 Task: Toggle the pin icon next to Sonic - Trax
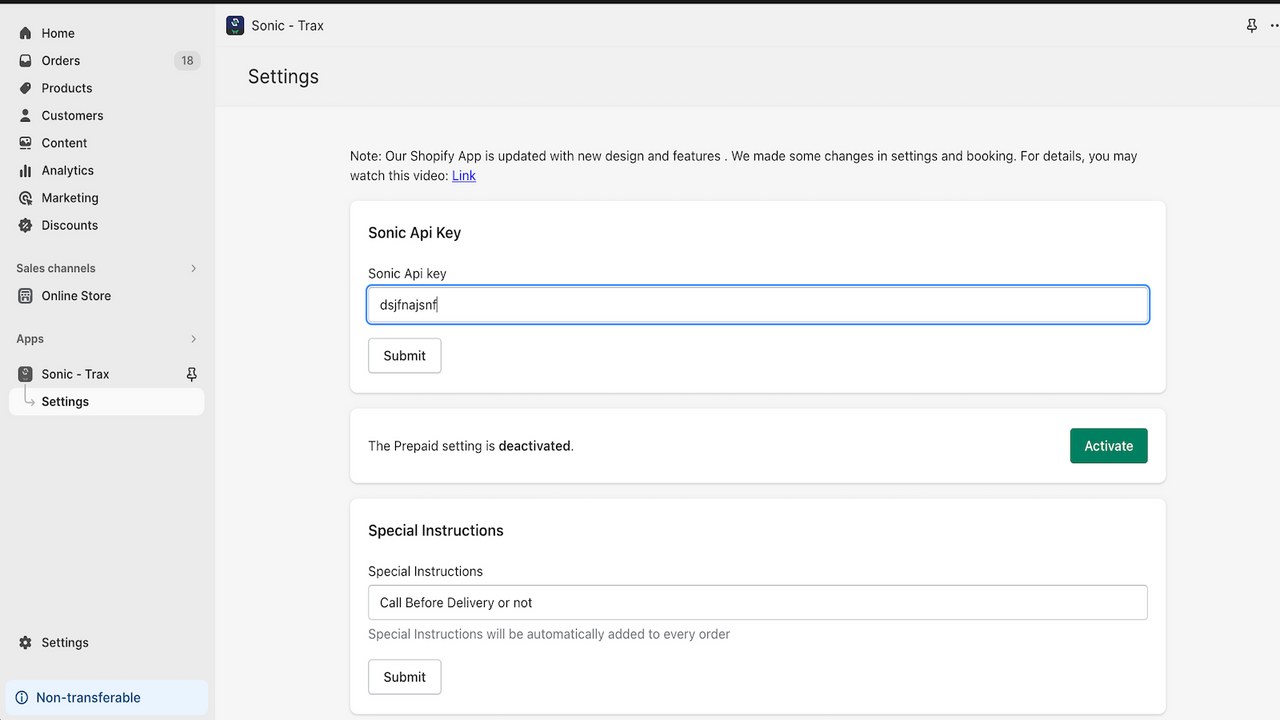point(190,374)
